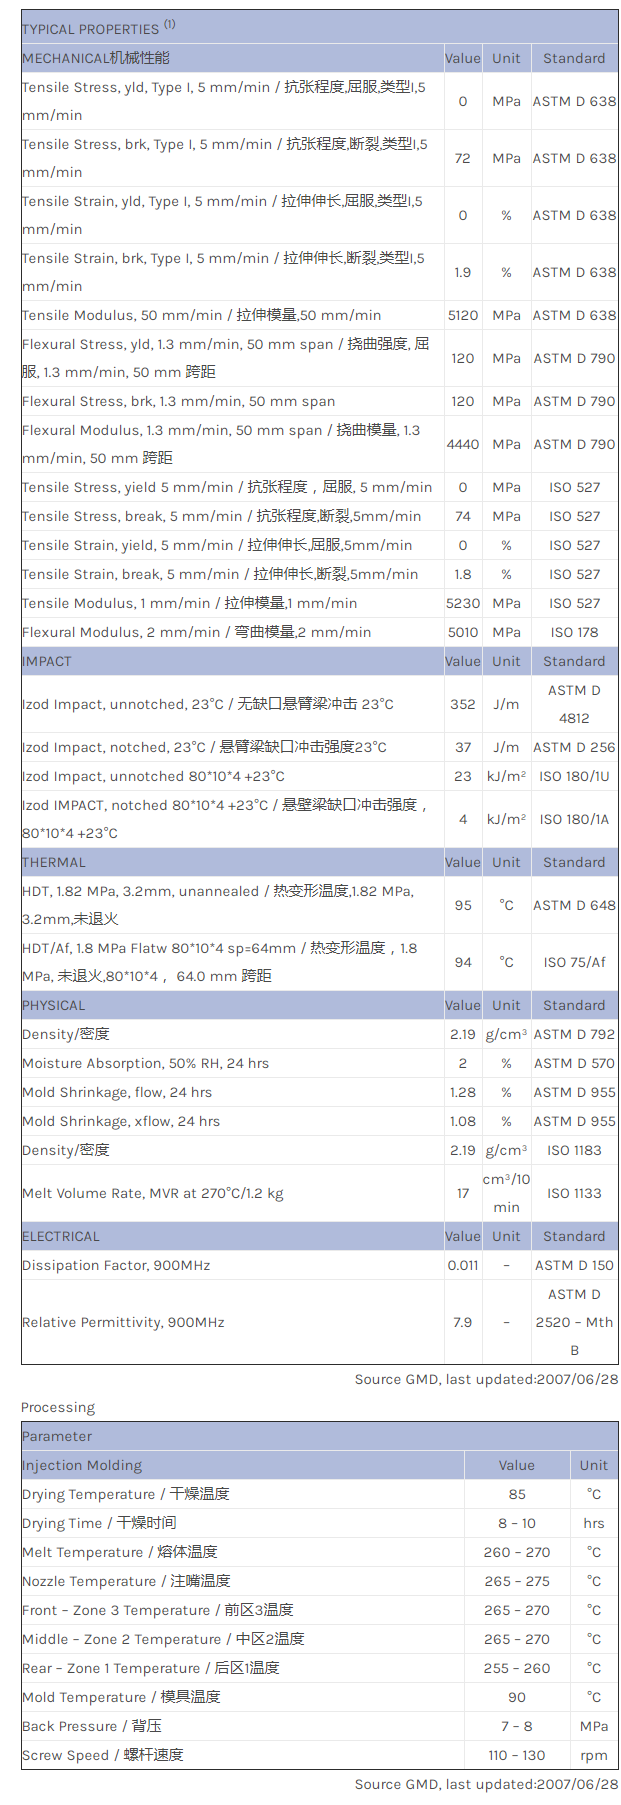The height and width of the screenshot is (1805, 621).
Task: Click the THERMAL section header
Action: [54, 862]
